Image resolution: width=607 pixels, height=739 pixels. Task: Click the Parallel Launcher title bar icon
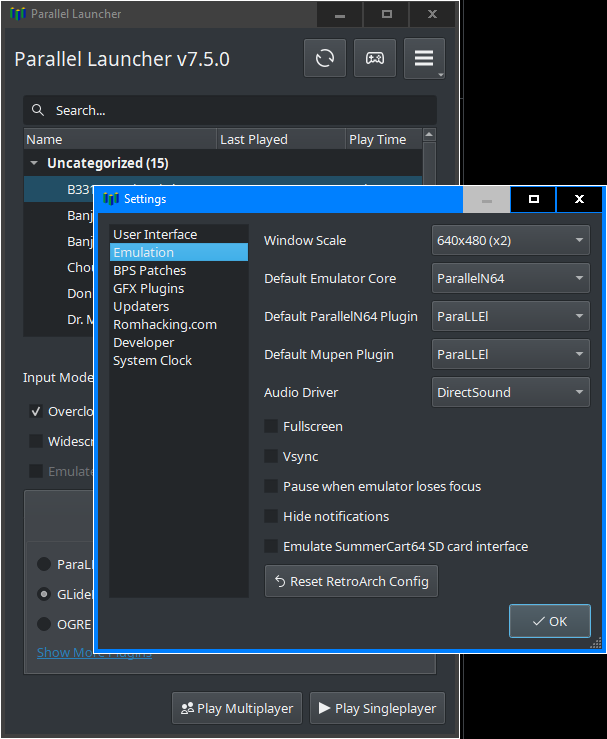pos(16,15)
